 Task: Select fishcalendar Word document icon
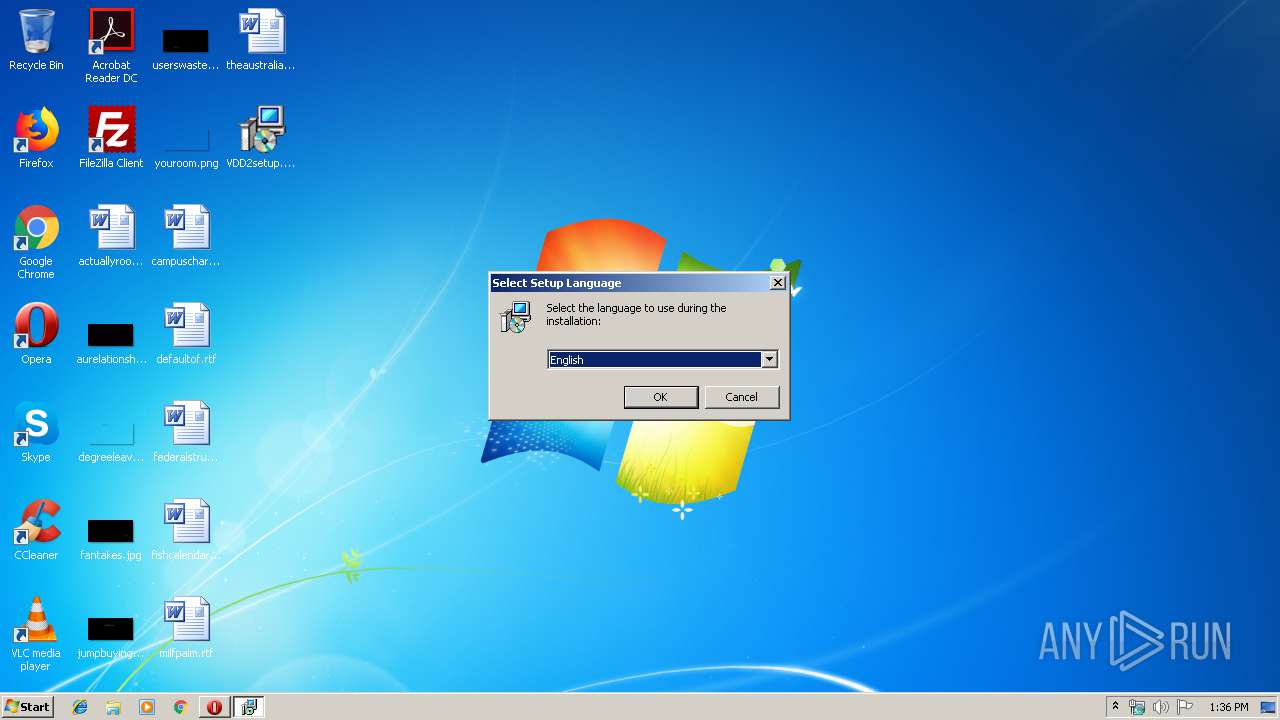pyautogui.click(x=186, y=530)
